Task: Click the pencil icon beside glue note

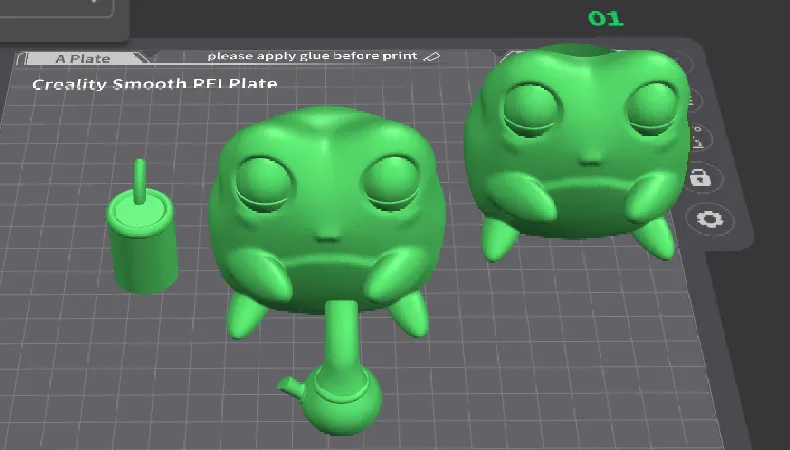Action: (x=431, y=57)
